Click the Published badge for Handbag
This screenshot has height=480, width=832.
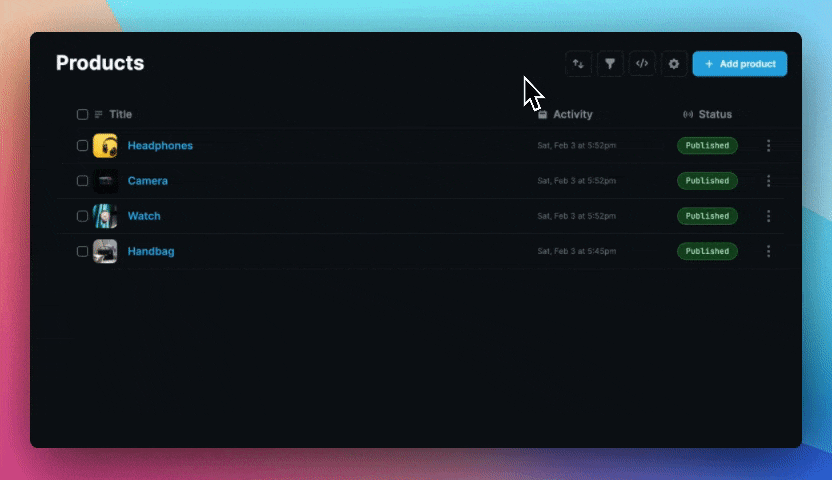click(x=707, y=251)
